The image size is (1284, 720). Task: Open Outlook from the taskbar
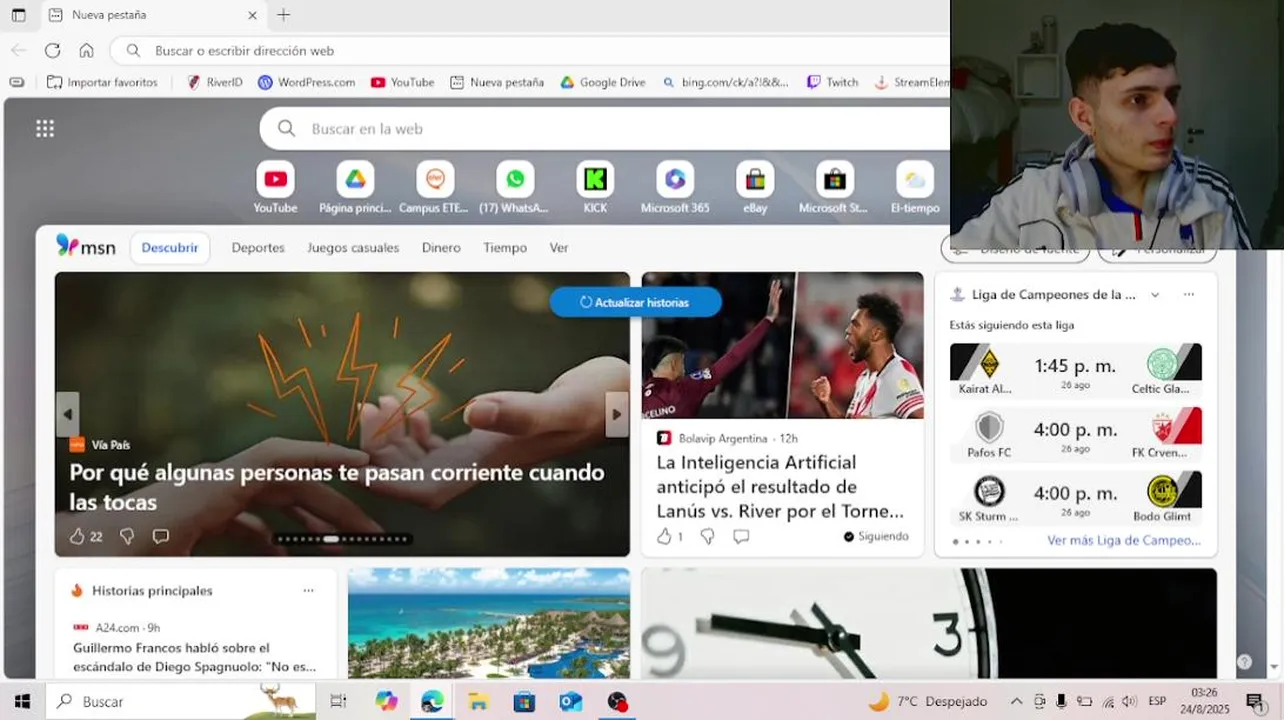[571, 701]
